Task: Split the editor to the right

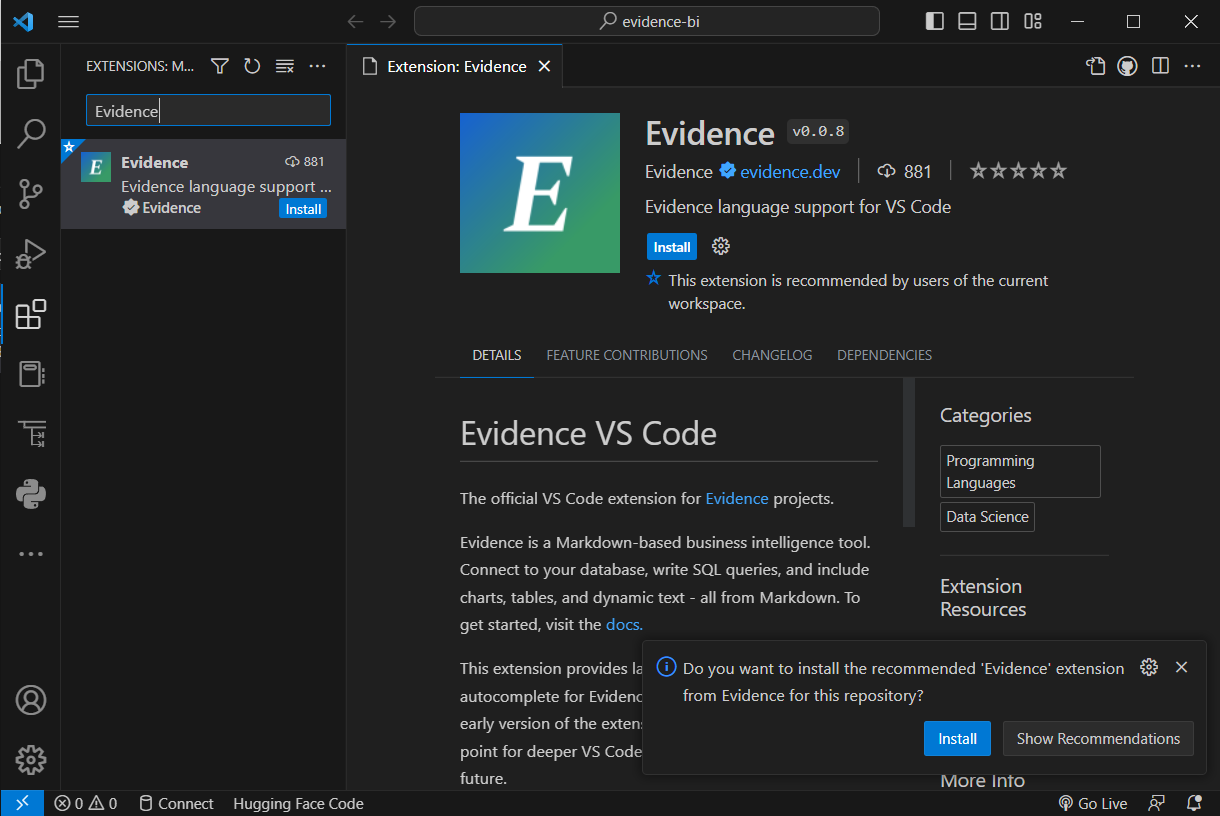Action: pos(1160,66)
